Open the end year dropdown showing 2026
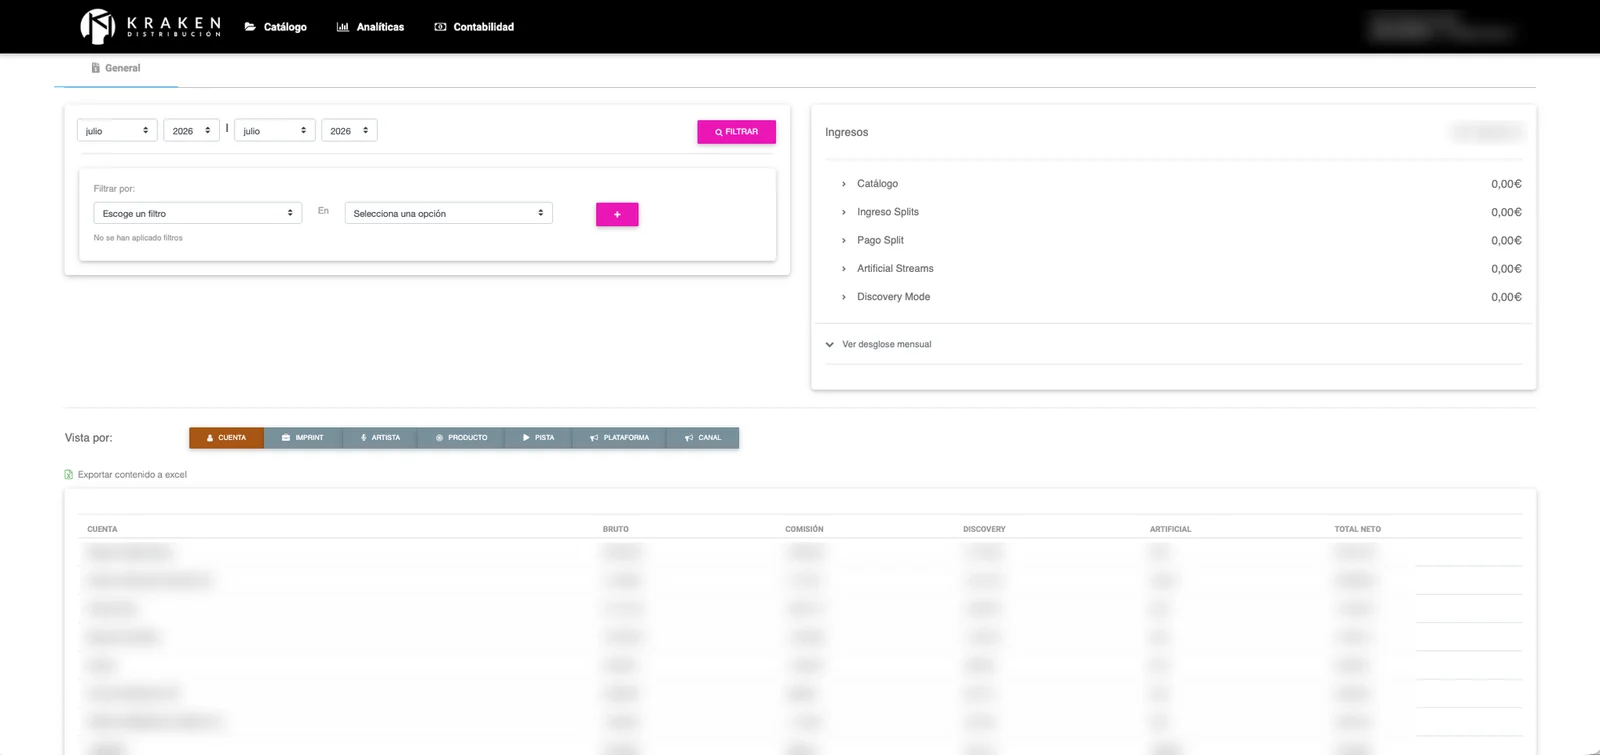 coord(349,131)
